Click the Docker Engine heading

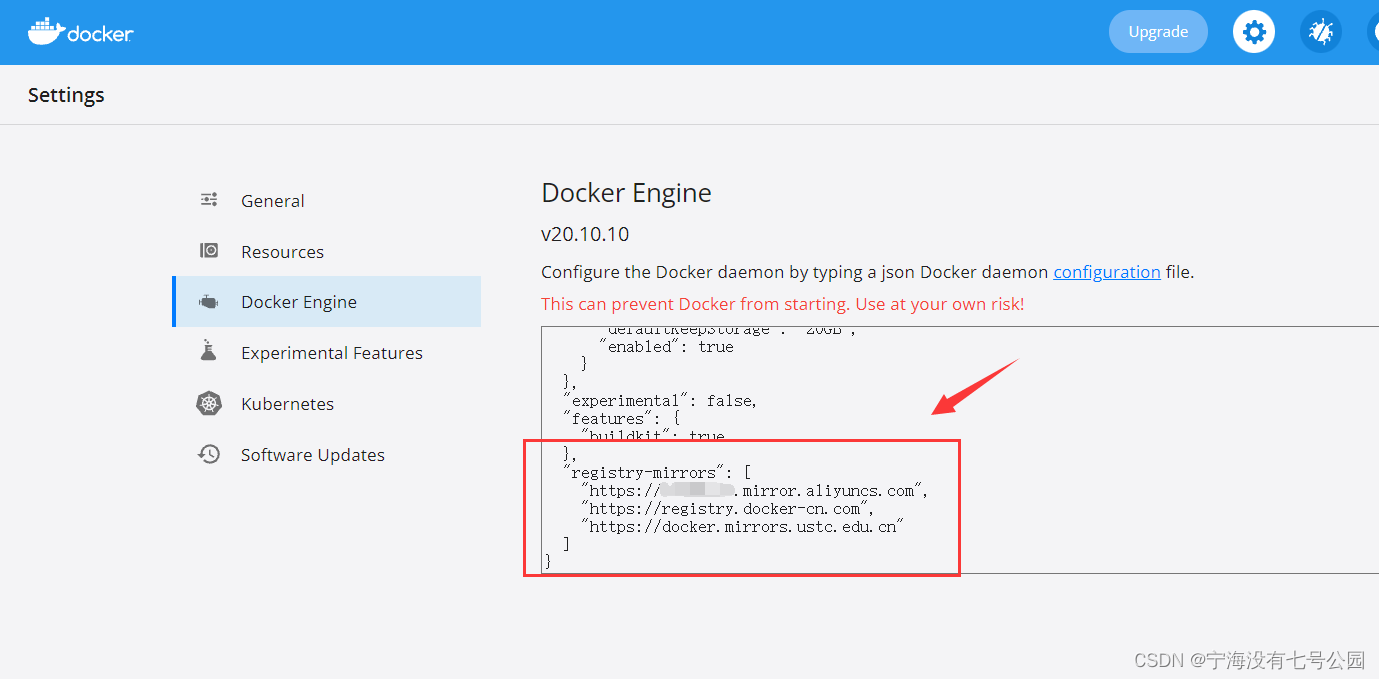[626, 192]
